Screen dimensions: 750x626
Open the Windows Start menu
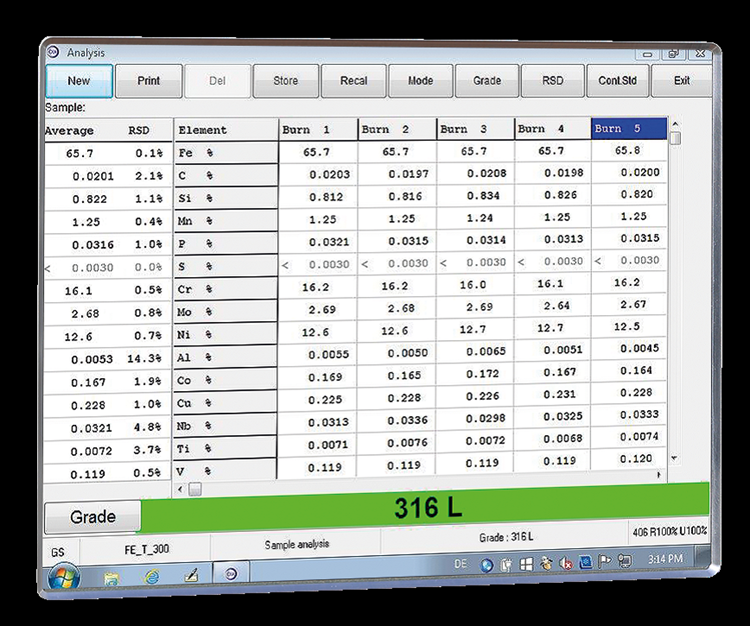64,576
